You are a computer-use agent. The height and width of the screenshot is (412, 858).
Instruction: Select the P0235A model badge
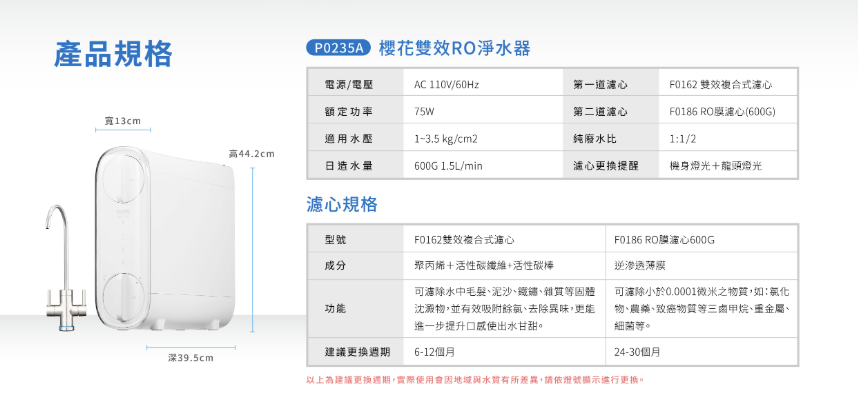(339, 48)
